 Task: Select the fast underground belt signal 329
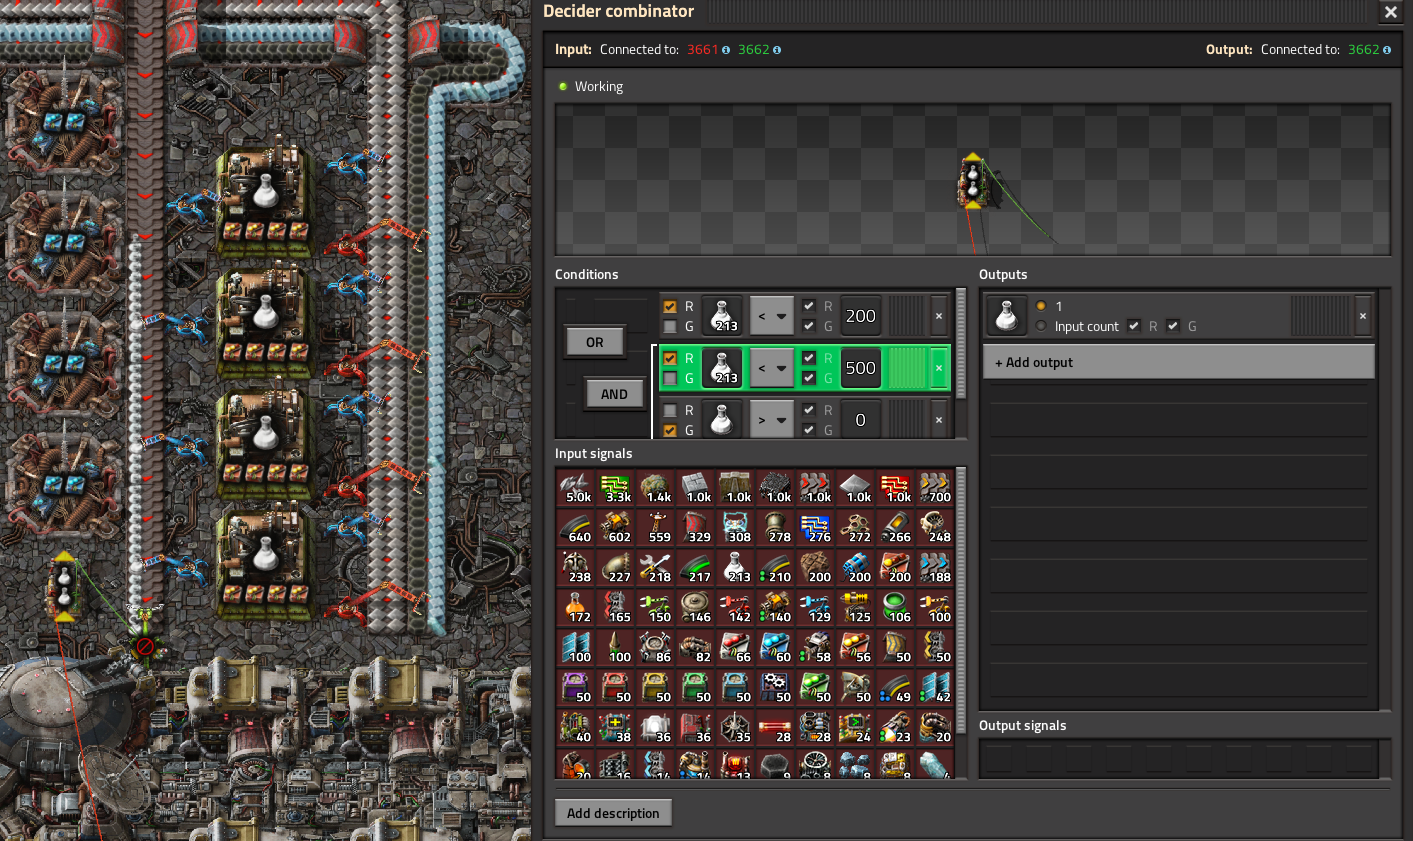[x=696, y=528]
